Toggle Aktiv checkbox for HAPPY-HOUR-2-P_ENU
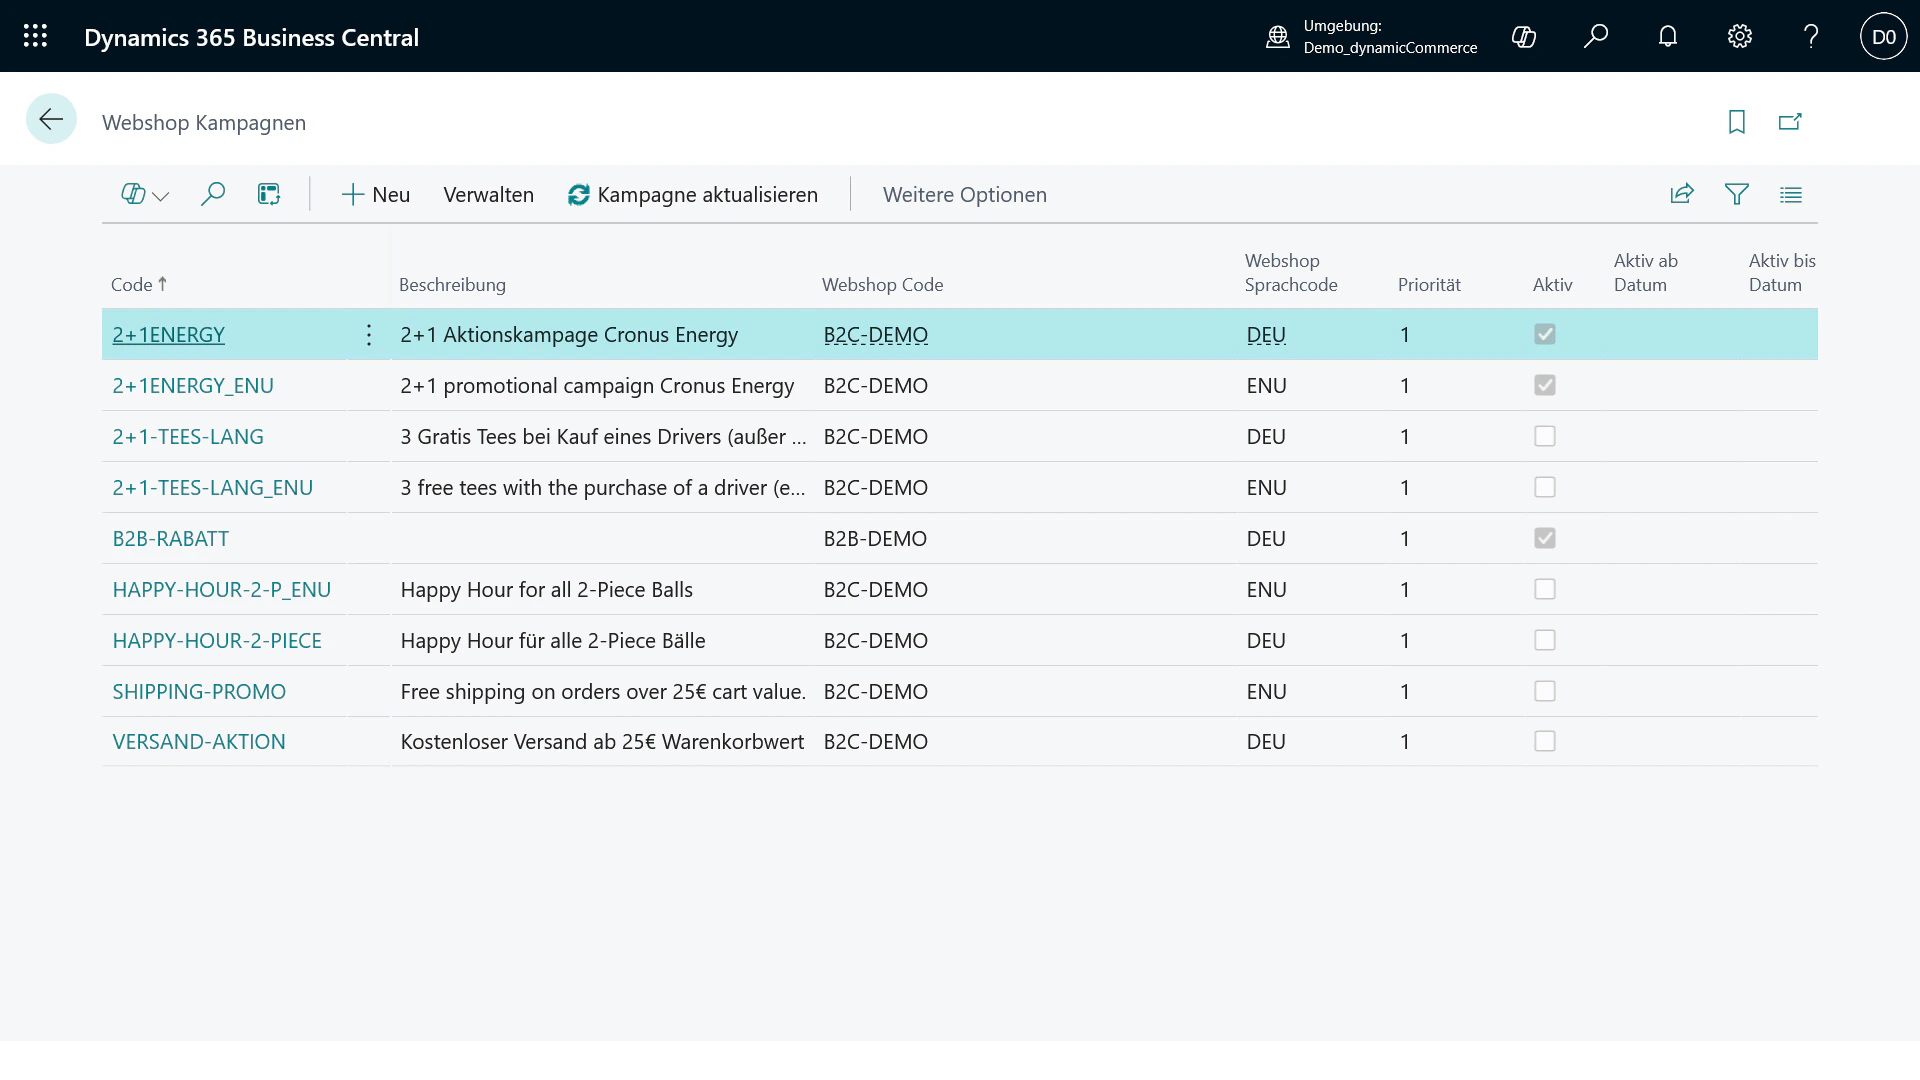The width and height of the screenshot is (1920, 1080). [1545, 589]
